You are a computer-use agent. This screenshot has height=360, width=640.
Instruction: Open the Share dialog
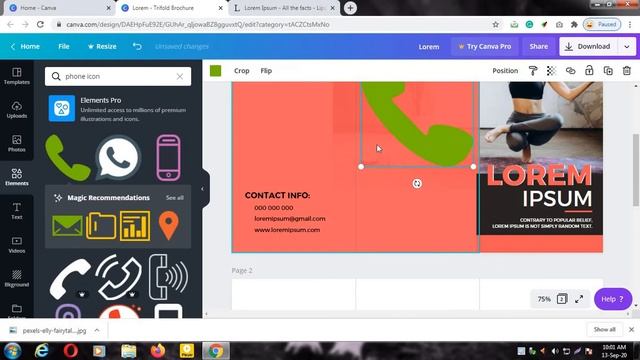[539, 47]
